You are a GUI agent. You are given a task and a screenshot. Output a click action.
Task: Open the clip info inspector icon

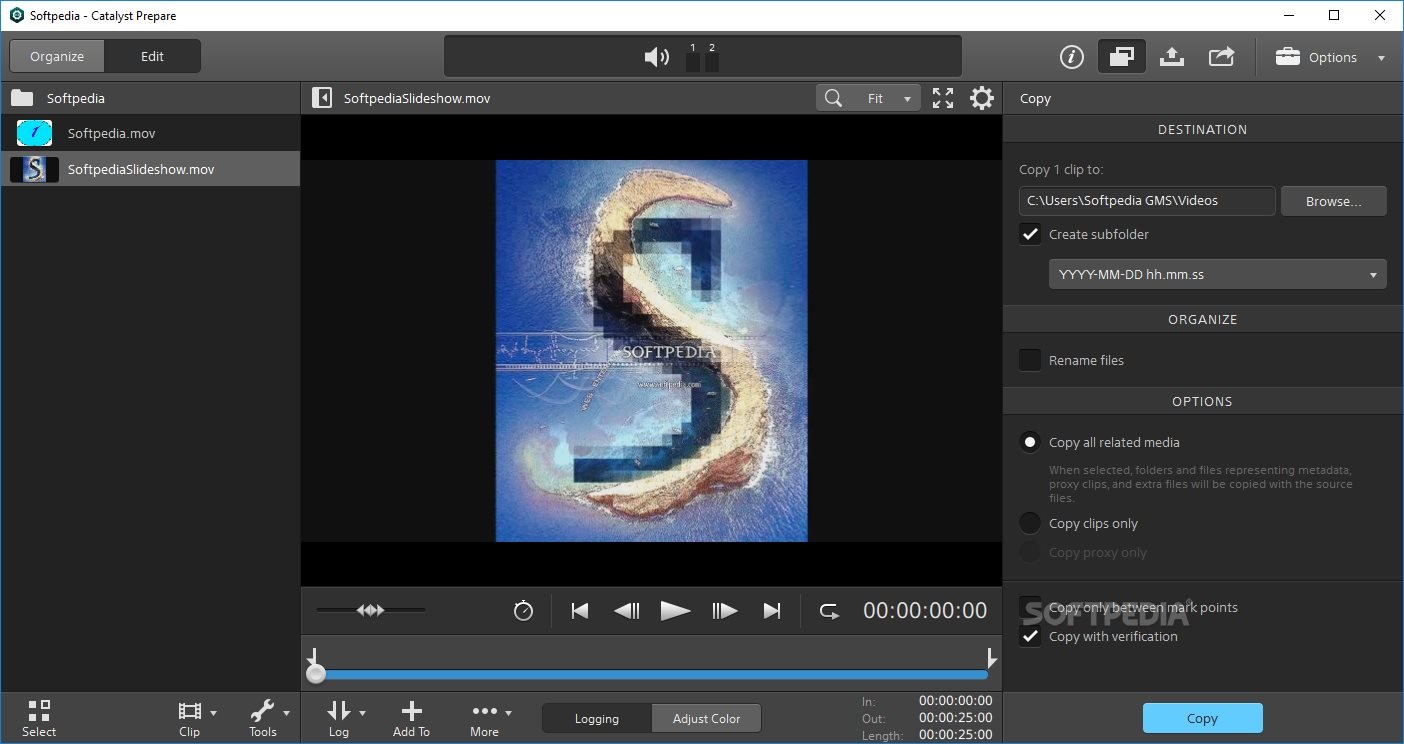(x=1071, y=57)
